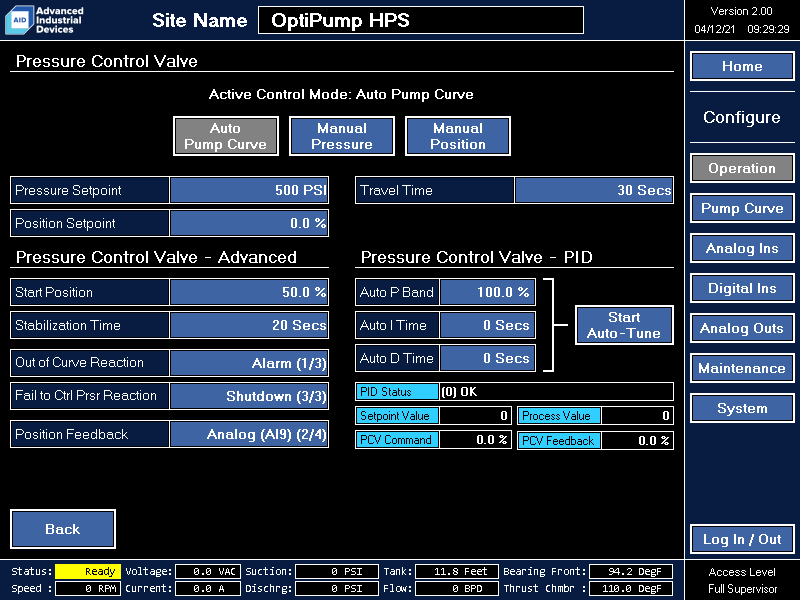The height and width of the screenshot is (600, 800).
Task: Edit the Site Name field
Action: [421, 20]
